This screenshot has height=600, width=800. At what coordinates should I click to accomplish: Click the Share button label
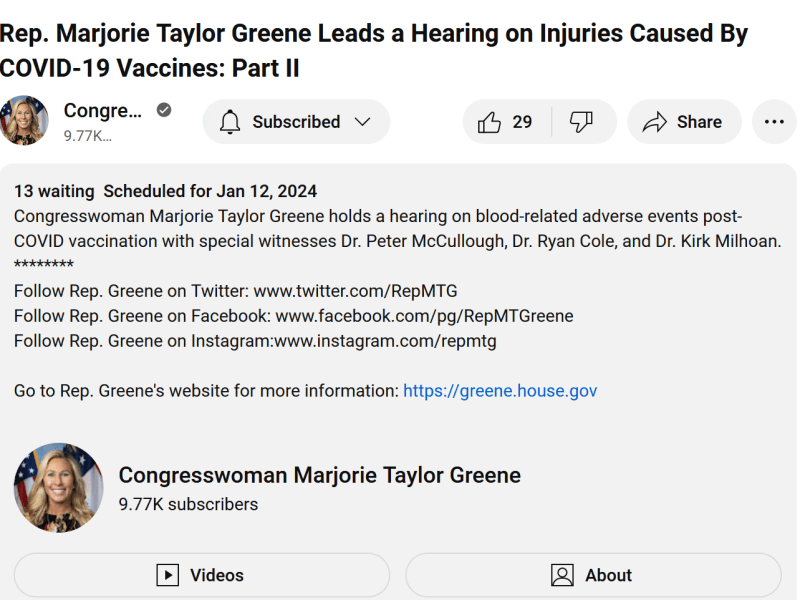click(x=699, y=122)
